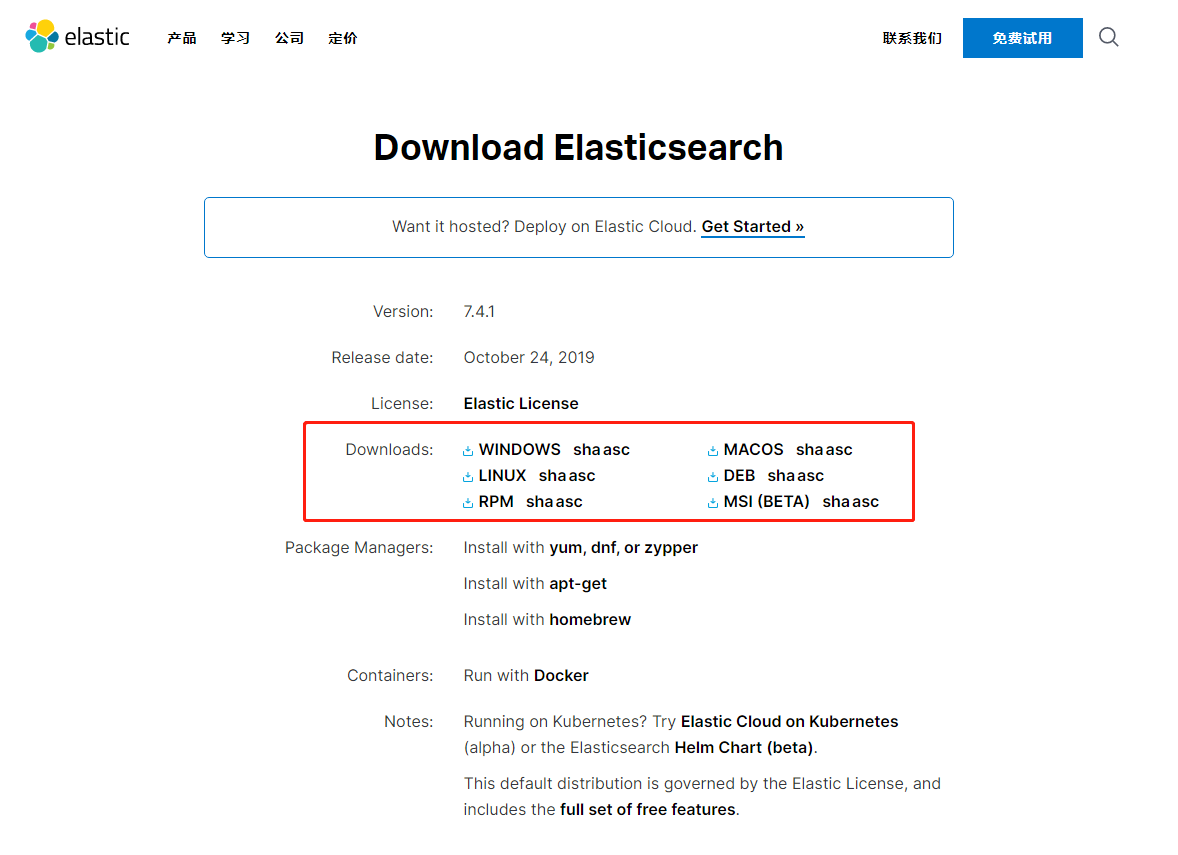Click the download icon beside MSI (BETA)

pos(713,503)
